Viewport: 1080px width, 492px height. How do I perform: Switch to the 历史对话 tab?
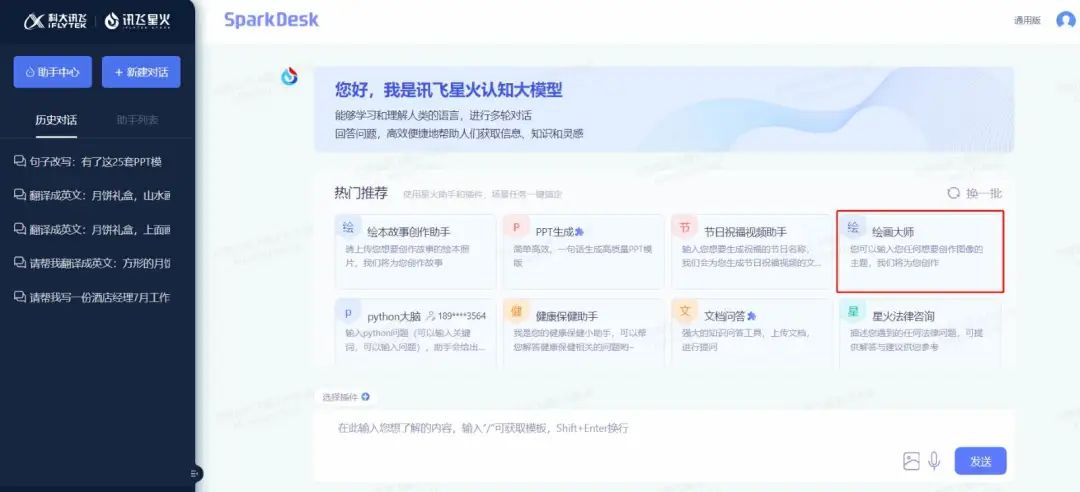[56, 120]
